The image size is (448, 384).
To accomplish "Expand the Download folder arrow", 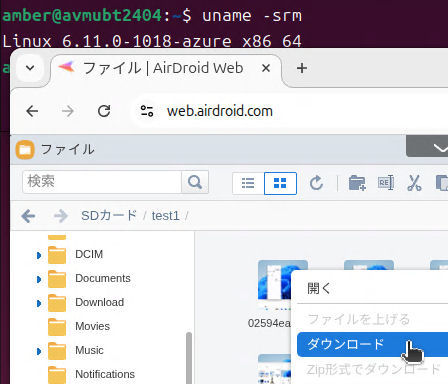I will (x=39, y=303).
